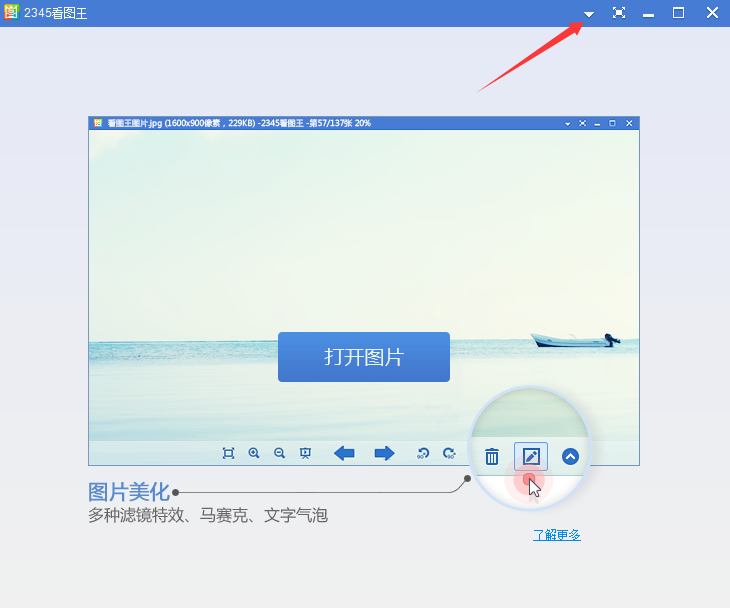Open the 了解更多 link
This screenshot has width=730, height=608.
click(557, 535)
